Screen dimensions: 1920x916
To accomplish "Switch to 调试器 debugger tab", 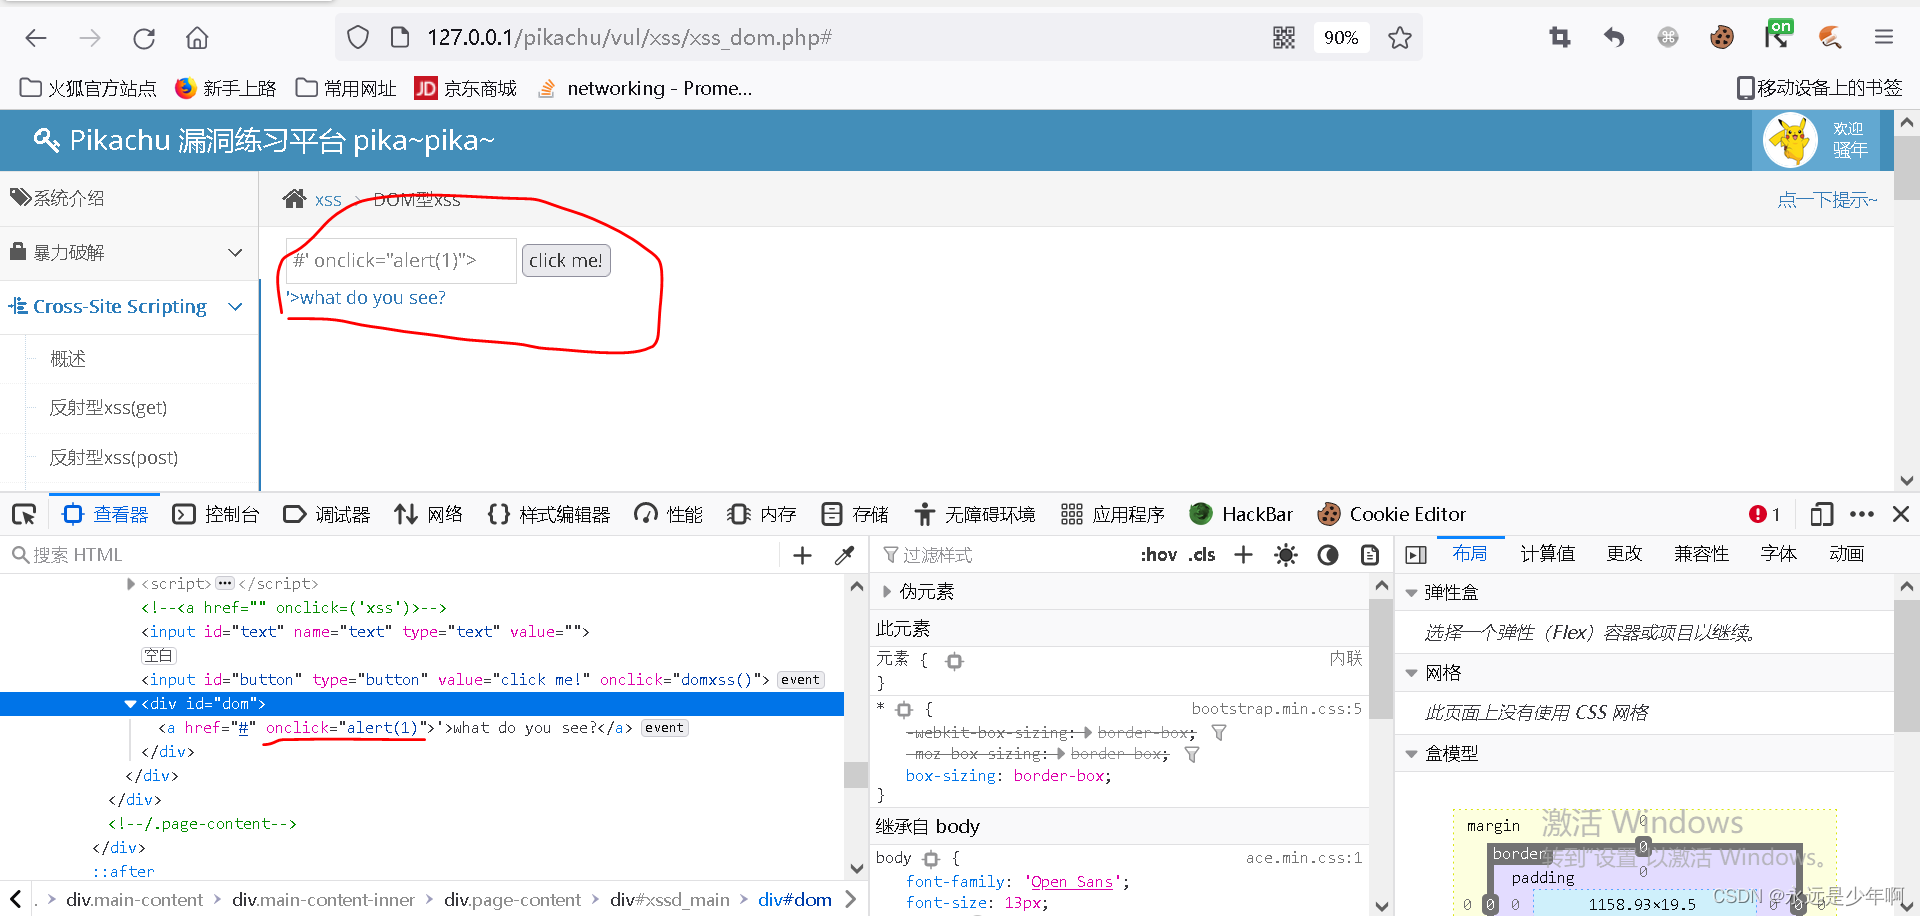I will pos(327,514).
